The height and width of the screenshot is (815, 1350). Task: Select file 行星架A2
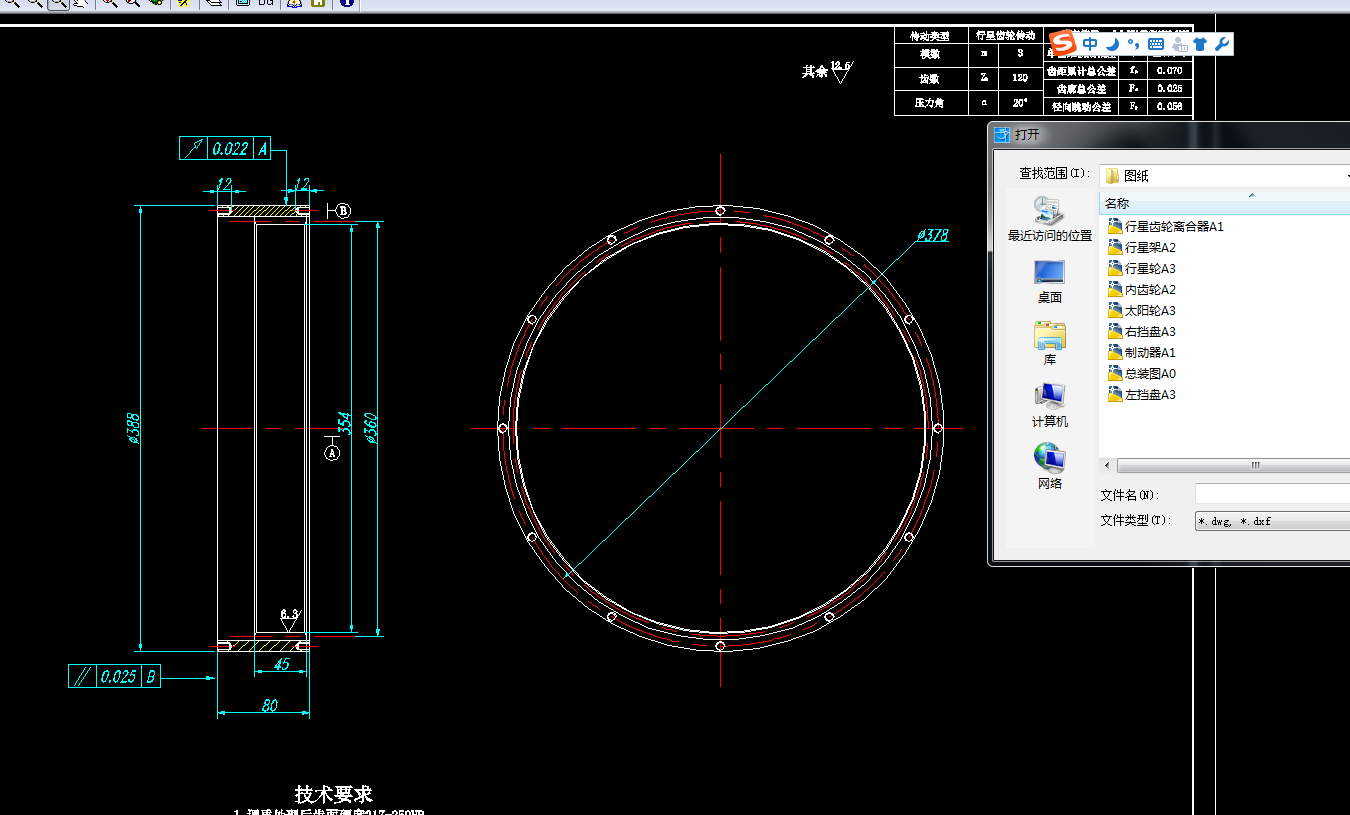(1142, 248)
